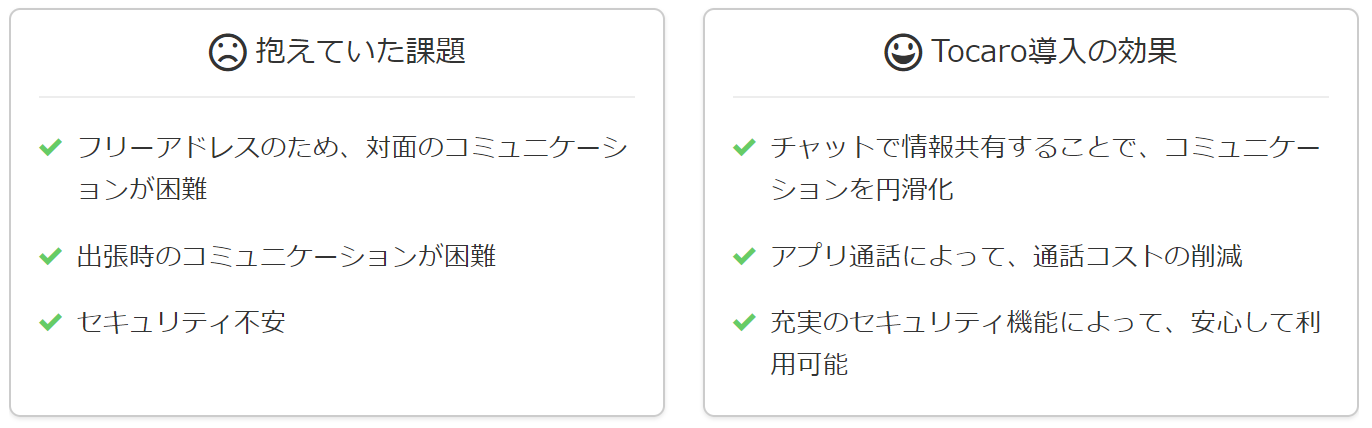
Task: Click the wrapped line ションが困難
Action: coord(142,190)
